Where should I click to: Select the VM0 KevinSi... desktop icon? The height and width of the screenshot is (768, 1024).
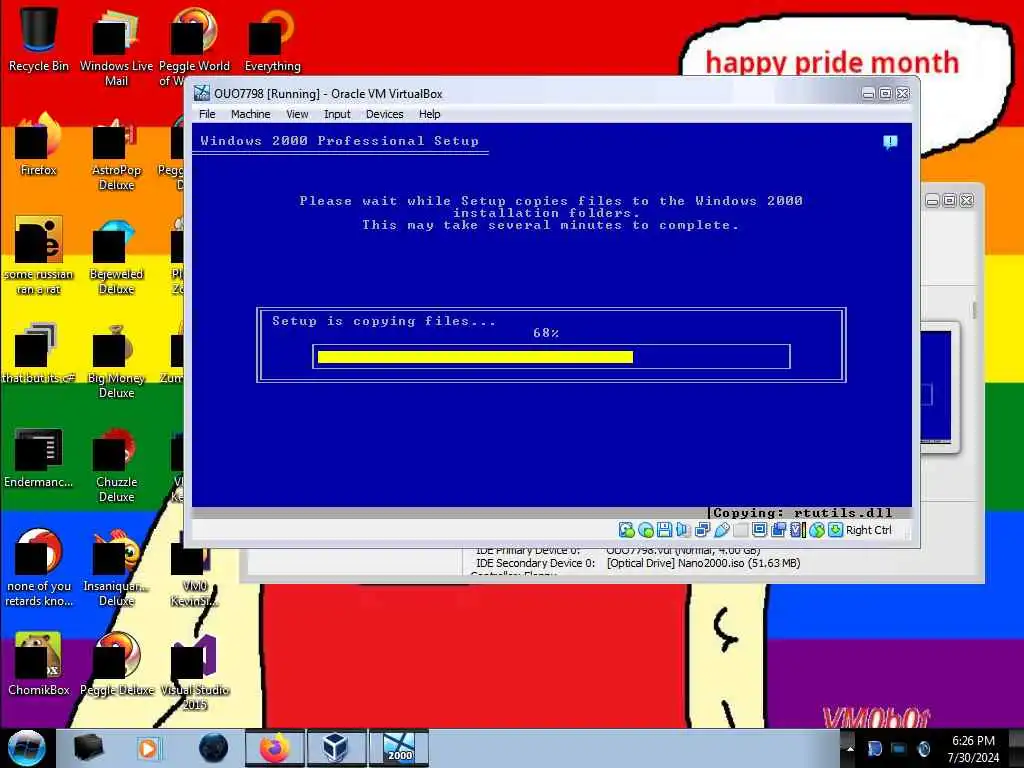(195, 569)
